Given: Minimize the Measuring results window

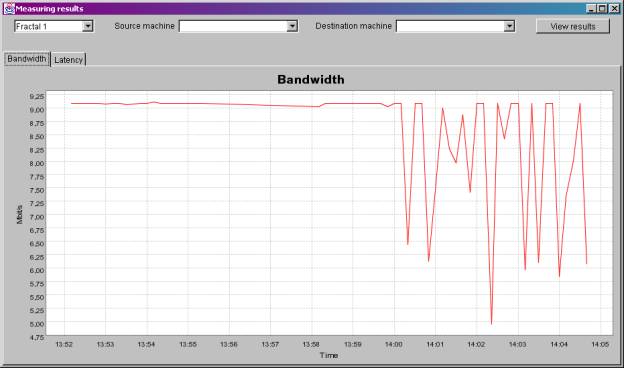Looking at the screenshot, I should (591, 8).
